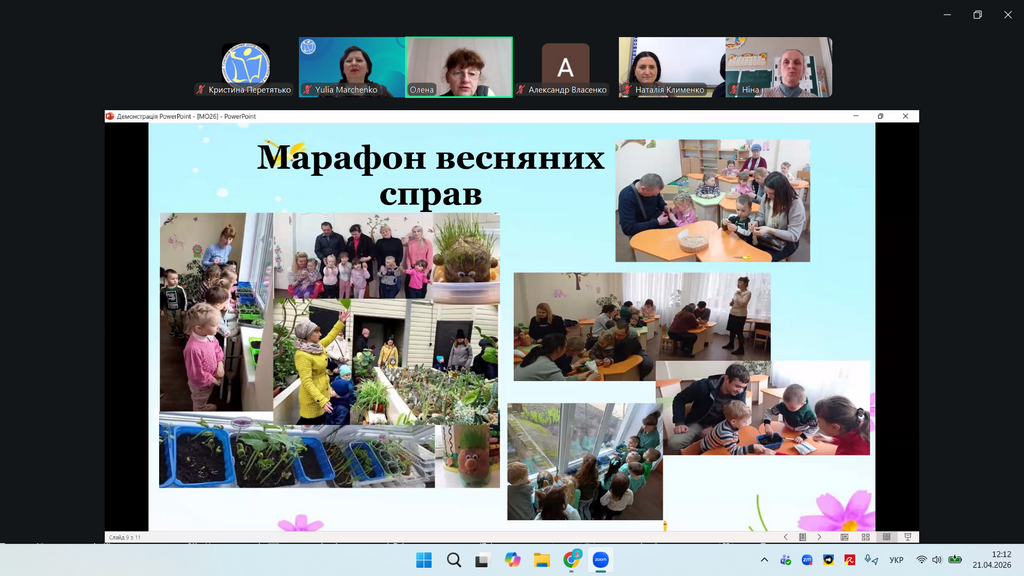This screenshot has height=576, width=1024.
Task: Click Yulia Marchenko's video tile
Action: (x=352, y=67)
